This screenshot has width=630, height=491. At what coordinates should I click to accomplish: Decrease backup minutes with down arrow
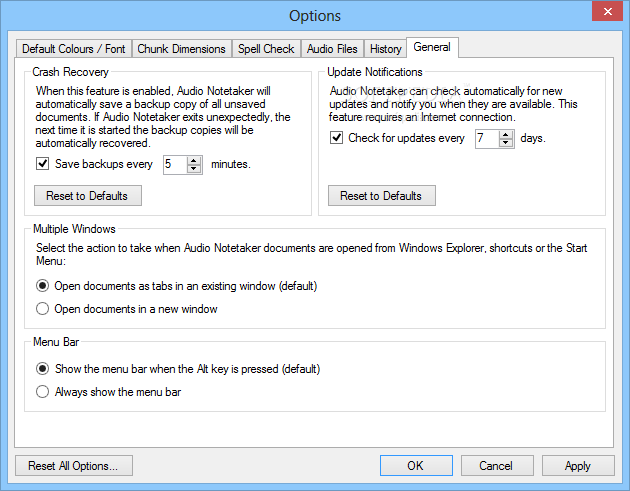[x=194, y=169]
